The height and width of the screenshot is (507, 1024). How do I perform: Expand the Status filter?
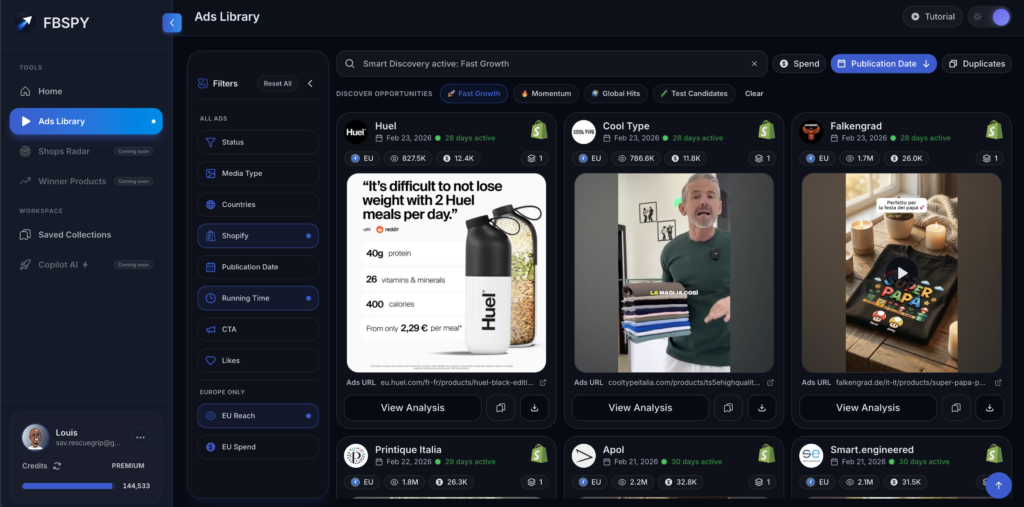pyautogui.click(x=258, y=142)
